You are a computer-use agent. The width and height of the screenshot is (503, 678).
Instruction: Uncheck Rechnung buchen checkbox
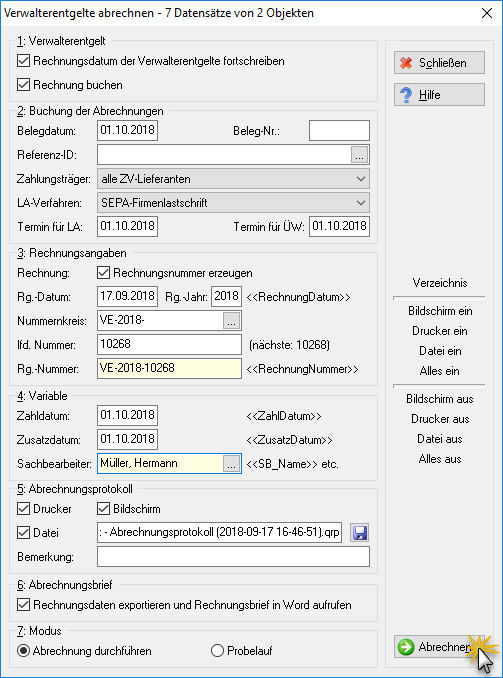23,85
